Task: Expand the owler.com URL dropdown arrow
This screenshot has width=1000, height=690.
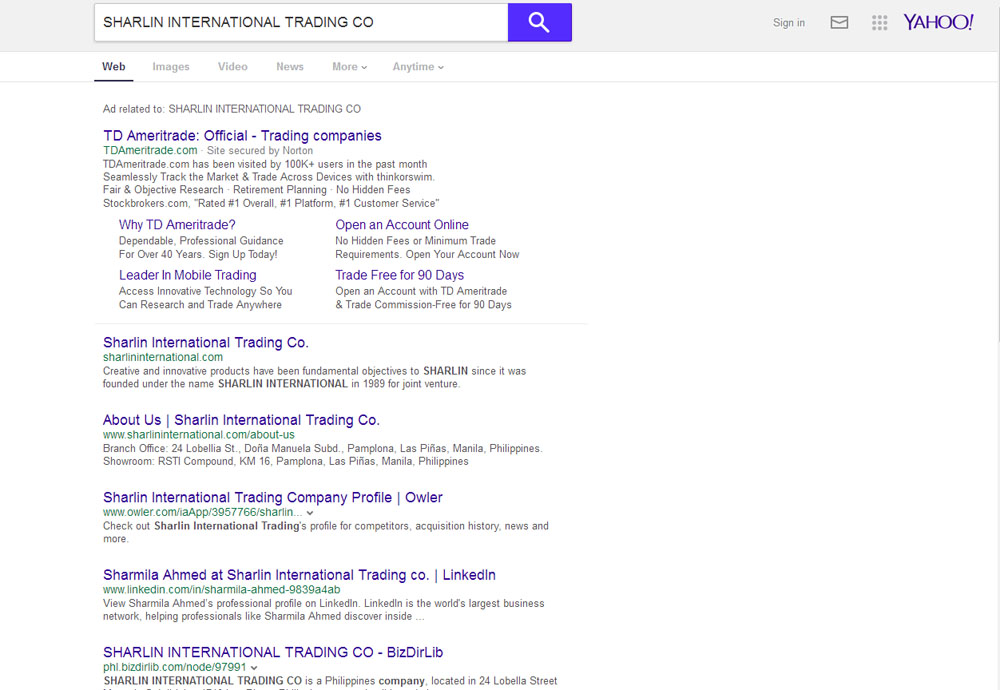Action: click(x=310, y=513)
